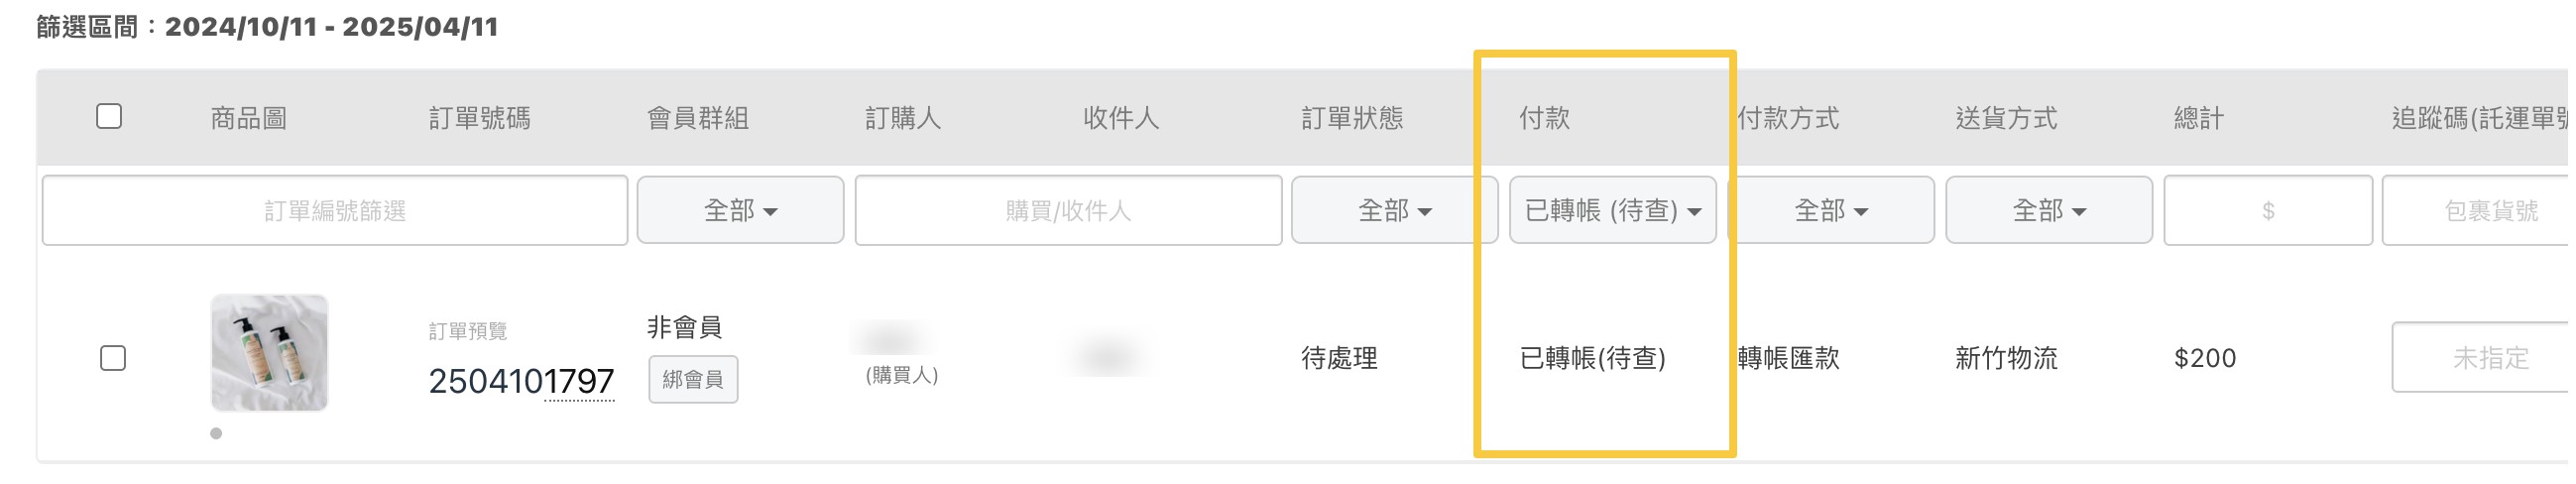The image size is (2576, 484).
Task: Focus the 包裹貨號 filter input
Action: (2480, 210)
